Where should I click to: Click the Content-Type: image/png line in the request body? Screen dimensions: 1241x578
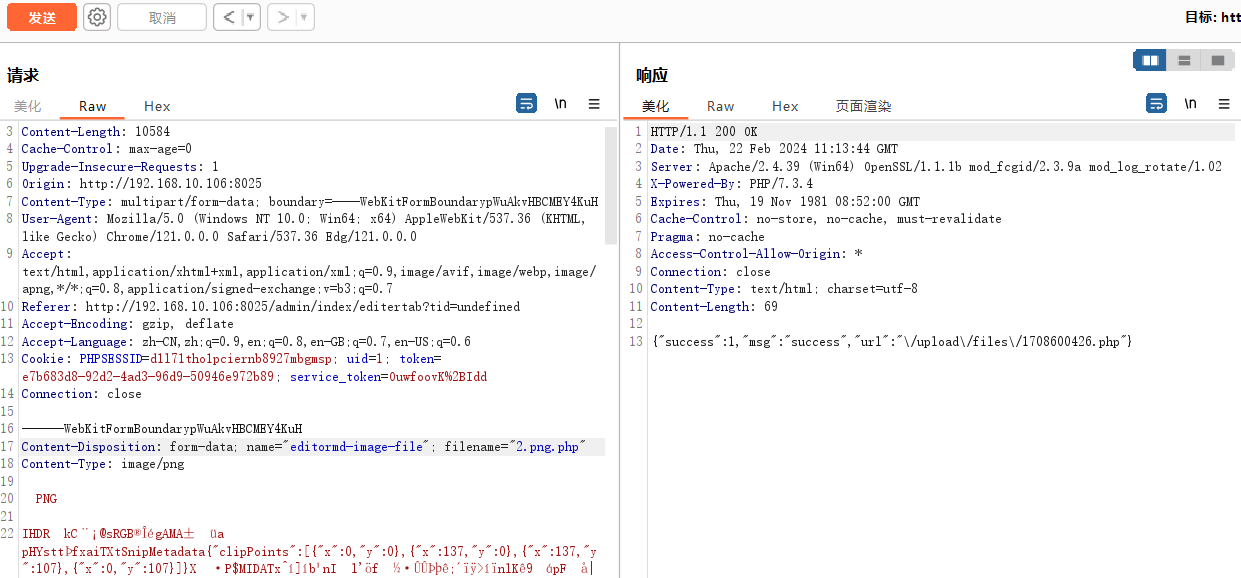tap(103, 464)
